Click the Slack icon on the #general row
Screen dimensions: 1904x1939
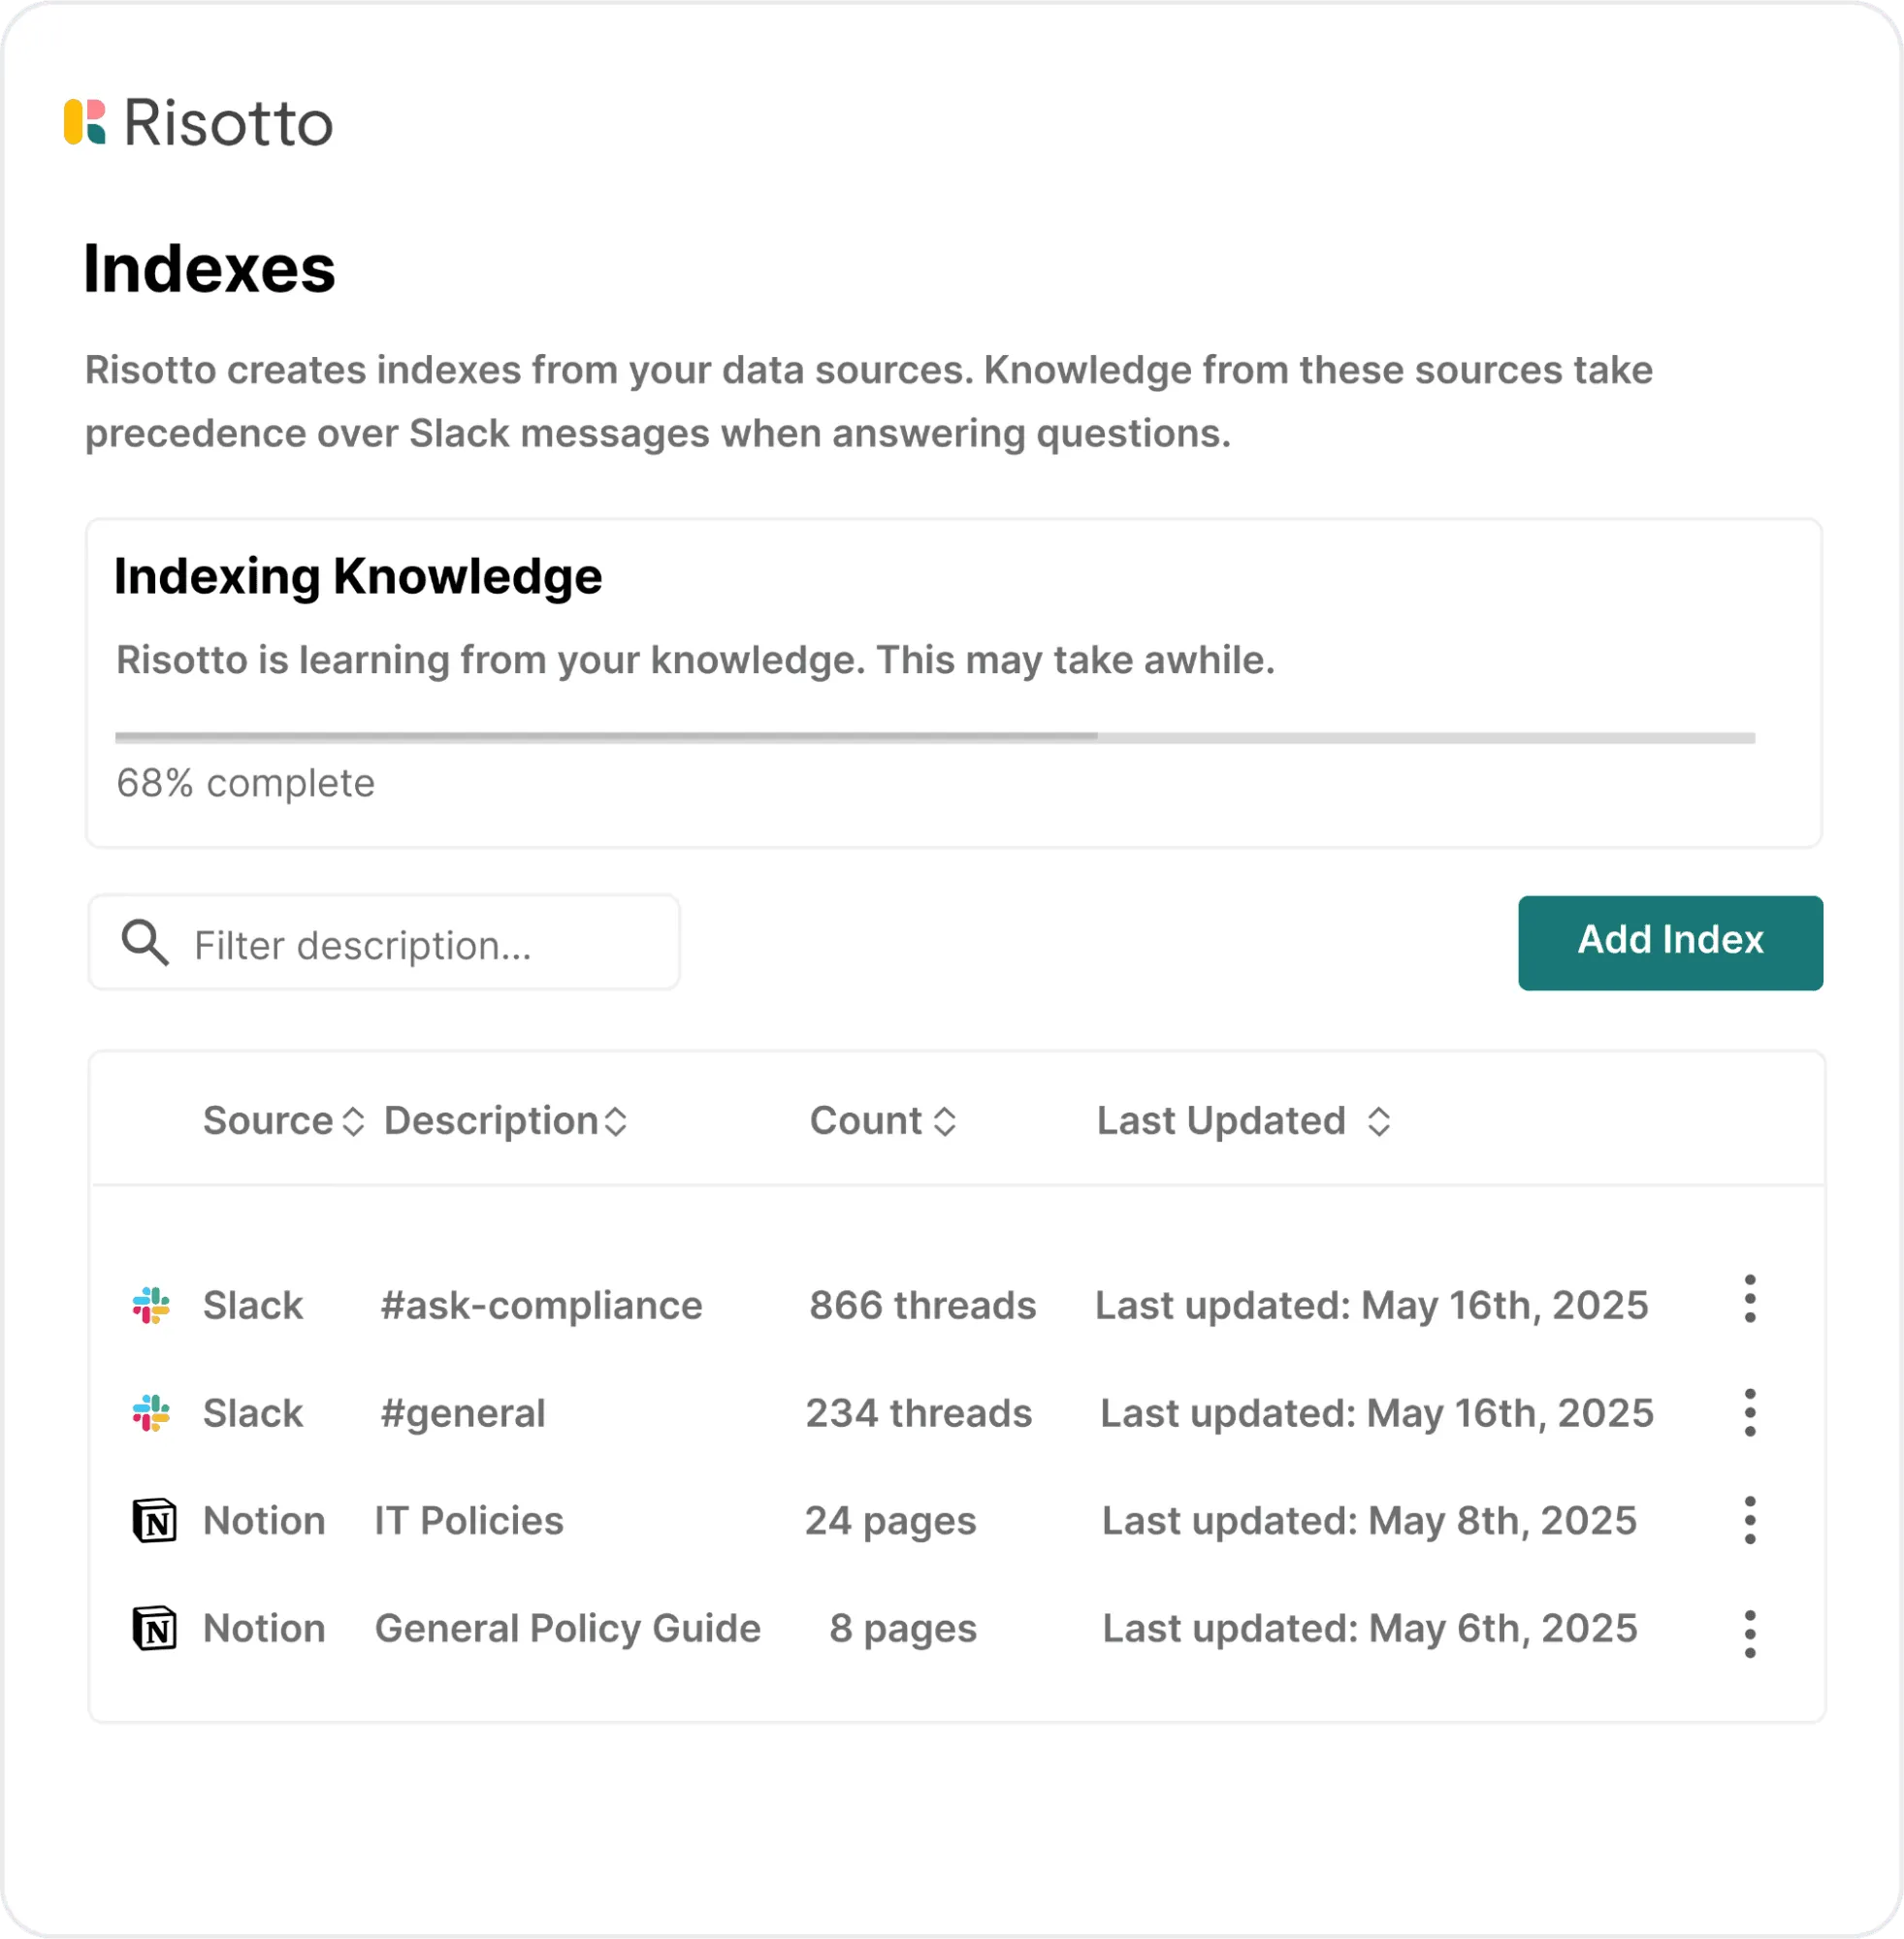coord(150,1413)
